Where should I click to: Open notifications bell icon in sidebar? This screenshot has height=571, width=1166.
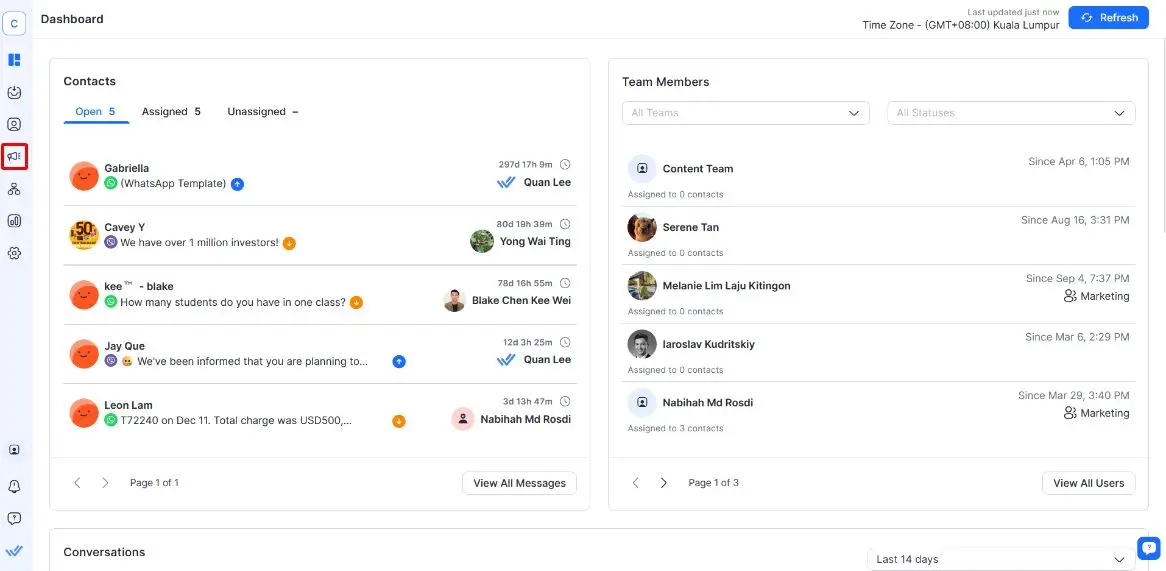pos(14,486)
